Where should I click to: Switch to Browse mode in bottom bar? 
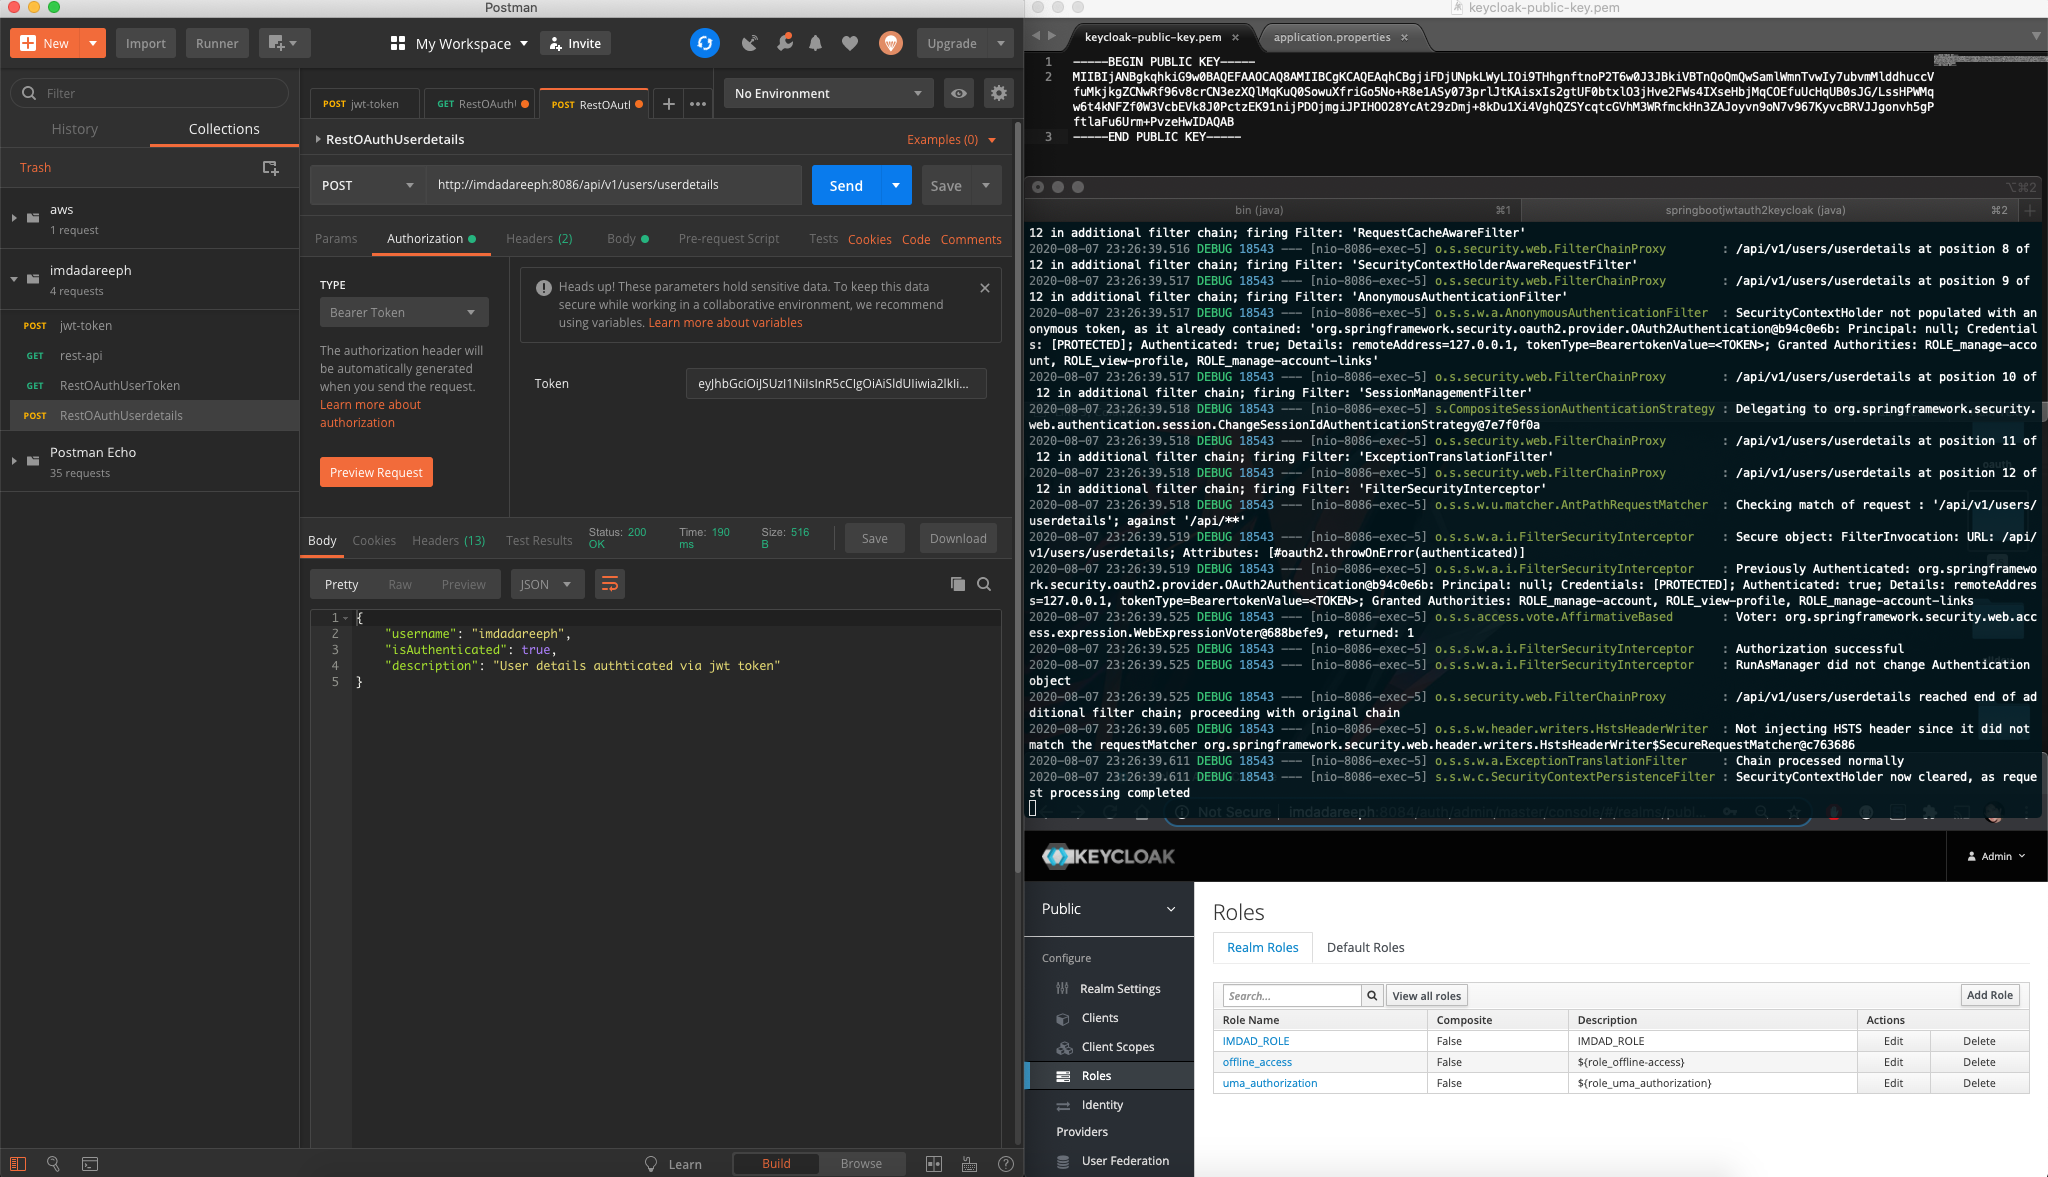tap(861, 1163)
